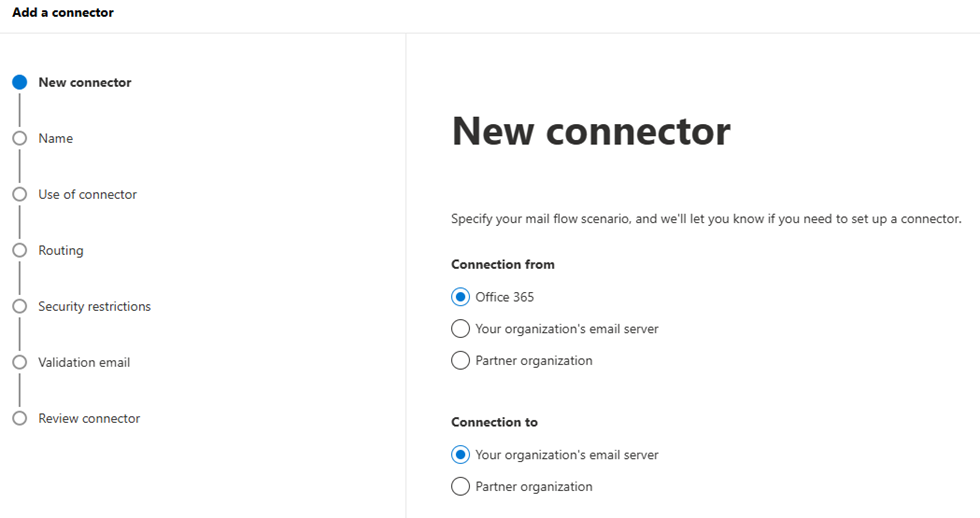This screenshot has width=980, height=518.
Task: Click the Use of connector step circle
Action: tap(19, 195)
